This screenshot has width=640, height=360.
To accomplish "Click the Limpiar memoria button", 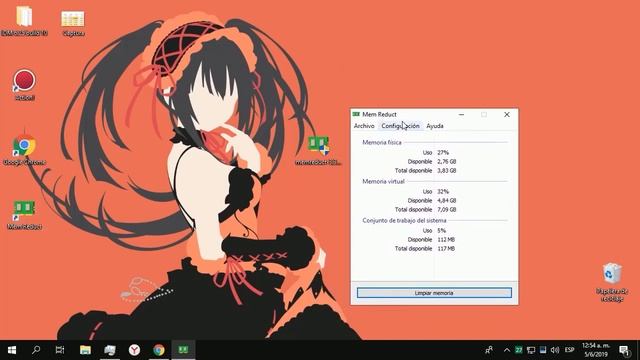I will coord(434,293).
